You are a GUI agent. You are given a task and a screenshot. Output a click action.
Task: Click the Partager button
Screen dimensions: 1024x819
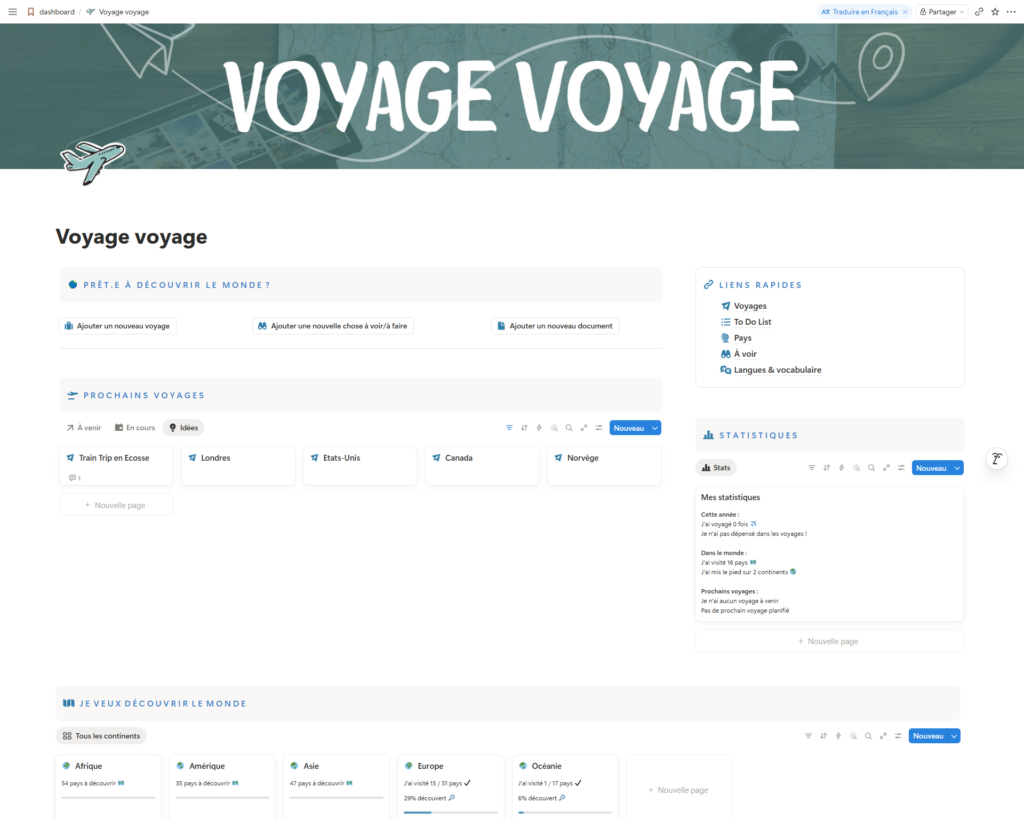941,11
